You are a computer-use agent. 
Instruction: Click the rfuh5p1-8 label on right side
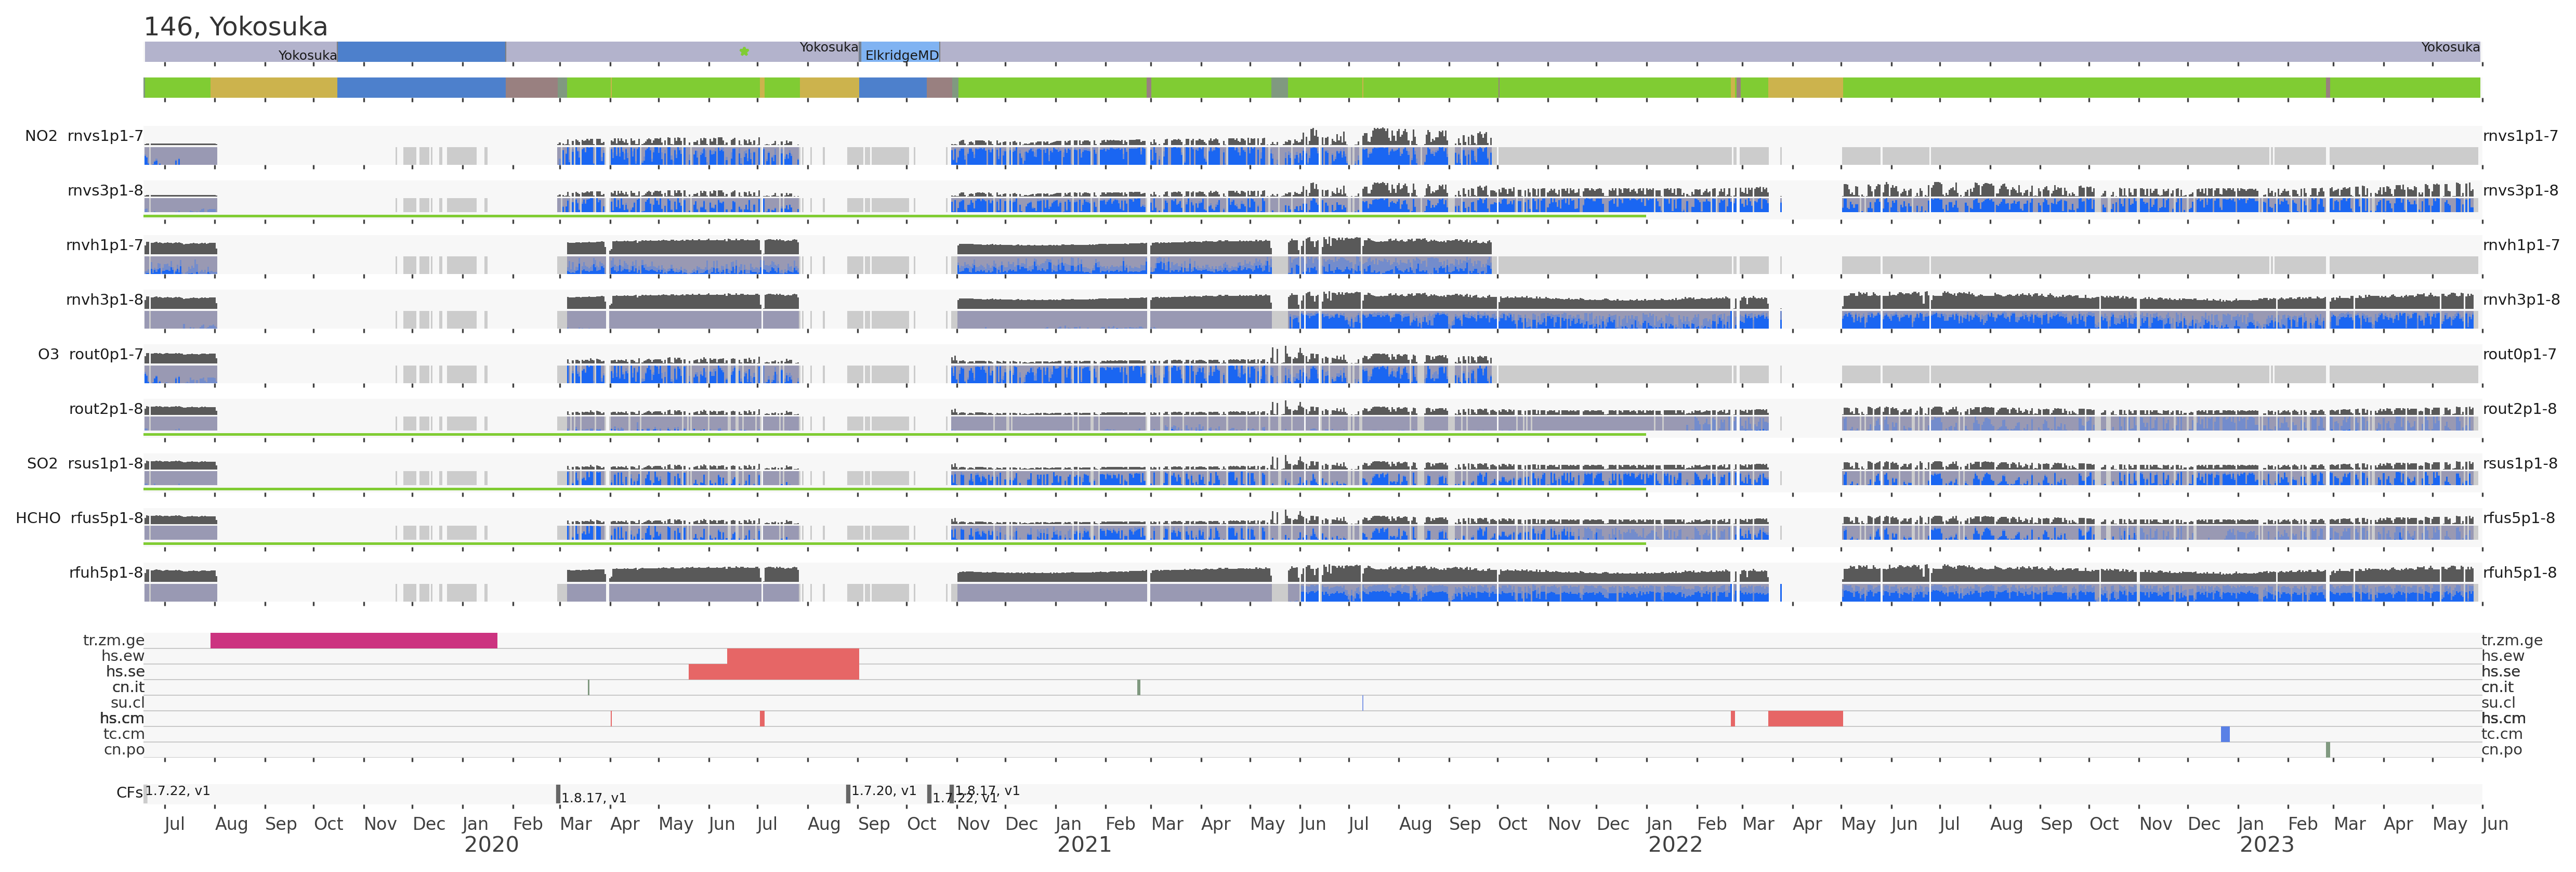pyautogui.click(x=2519, y=573)
